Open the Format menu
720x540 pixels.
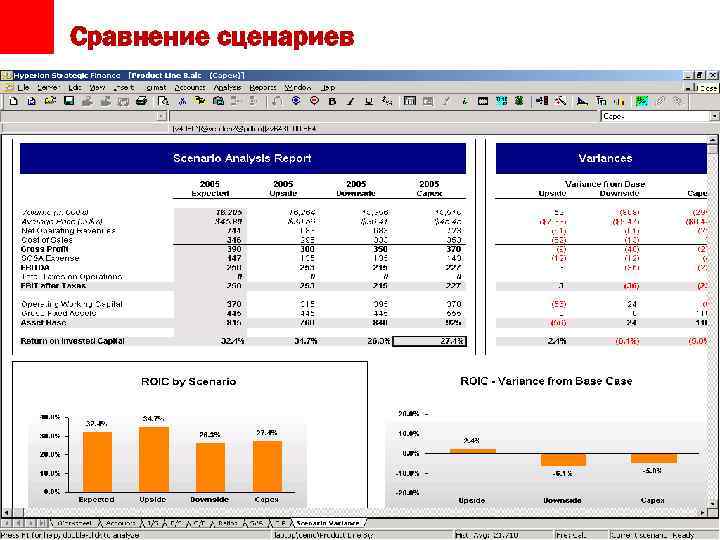click(156, 87)
